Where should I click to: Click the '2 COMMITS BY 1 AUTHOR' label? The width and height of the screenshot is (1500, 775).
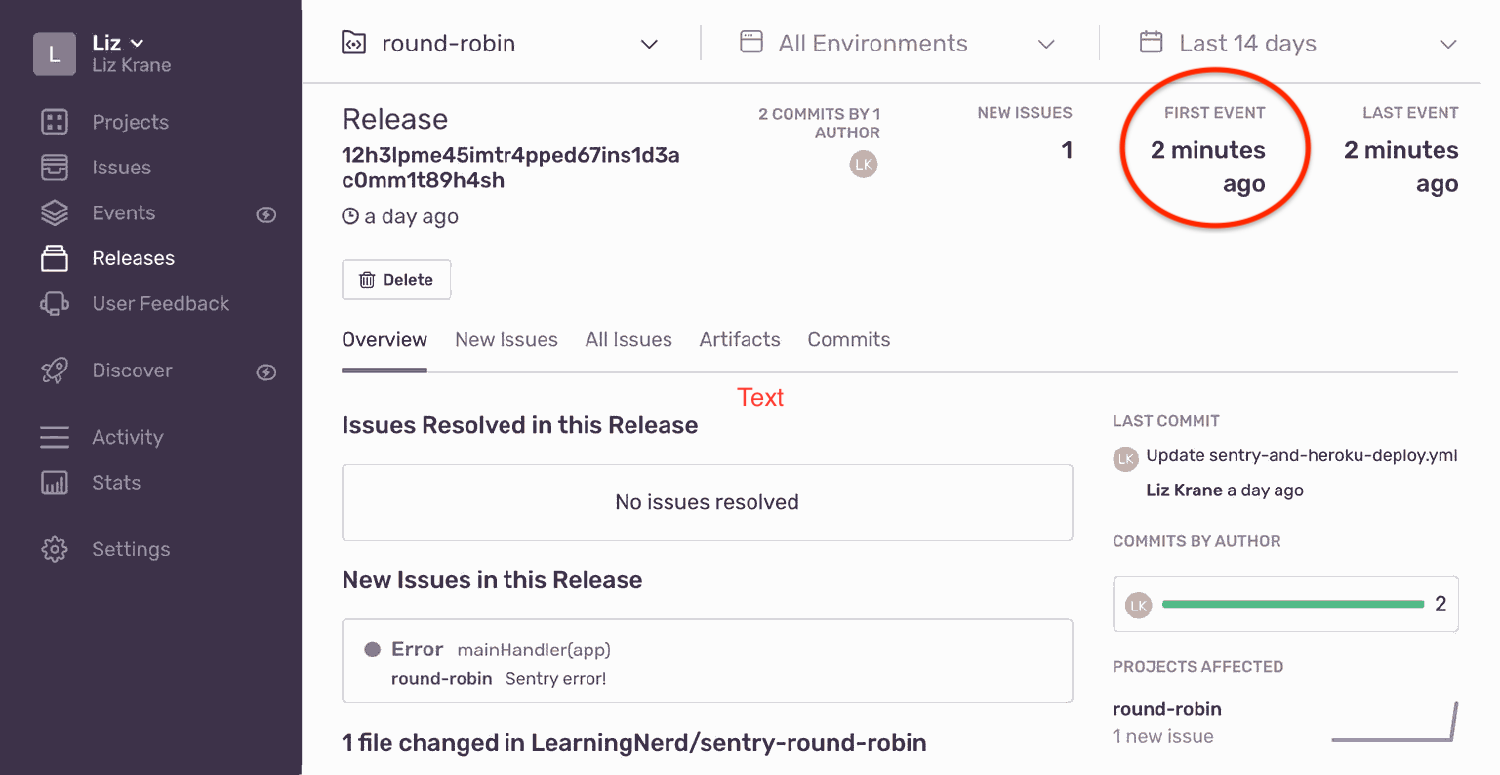(x=819, y=123)
